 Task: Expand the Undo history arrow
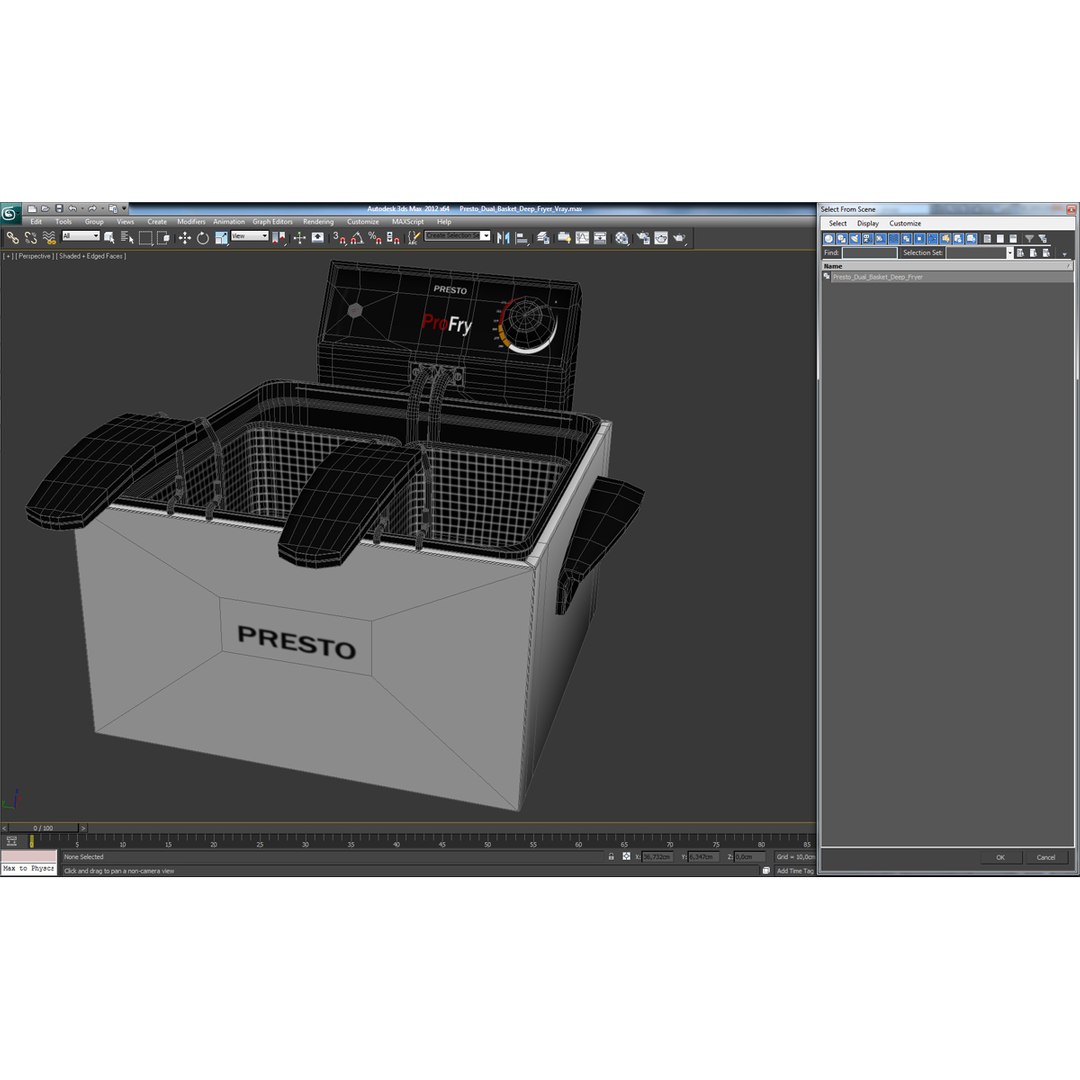click(x=82, y=209)
